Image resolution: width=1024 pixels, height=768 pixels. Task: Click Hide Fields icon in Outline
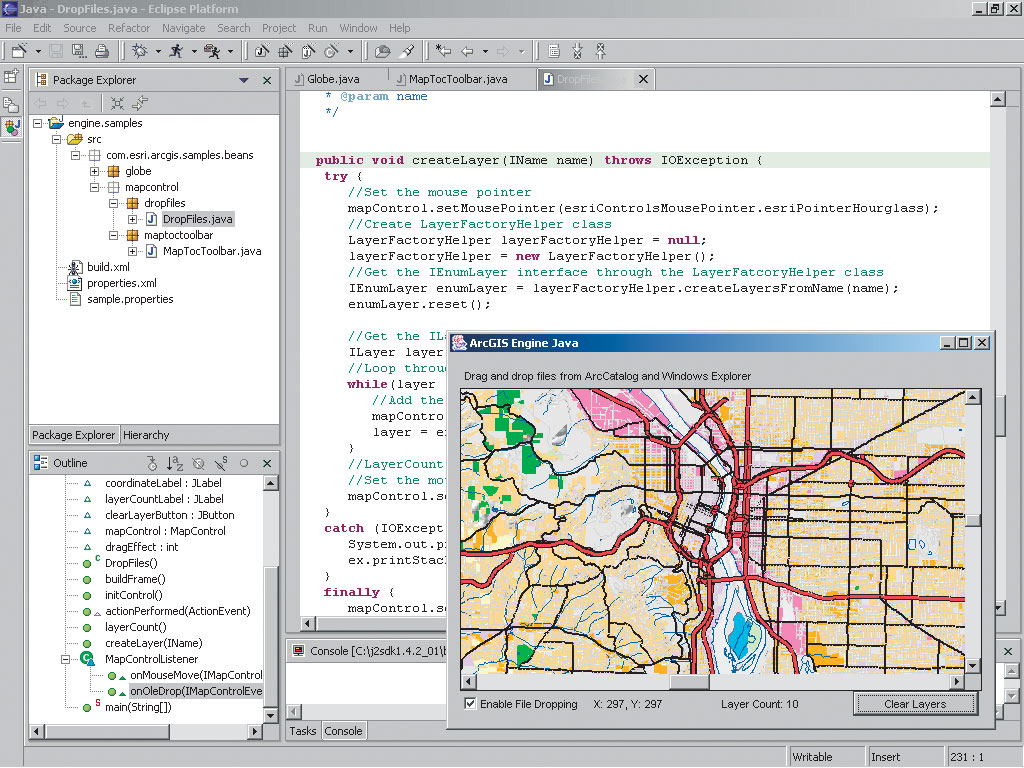(x=198, y=463)
